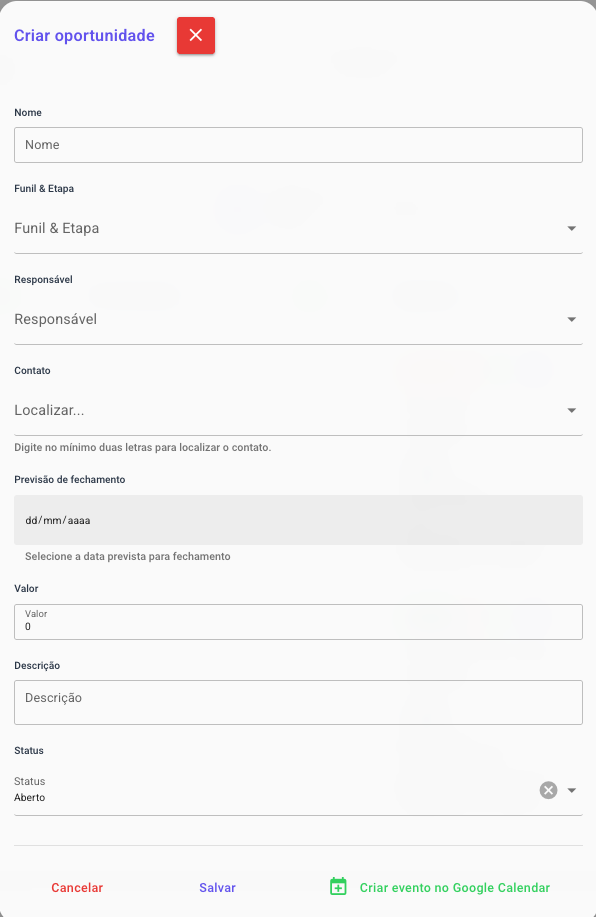Click the Nome text input field

pyautogui.click(x=298, y=145)
